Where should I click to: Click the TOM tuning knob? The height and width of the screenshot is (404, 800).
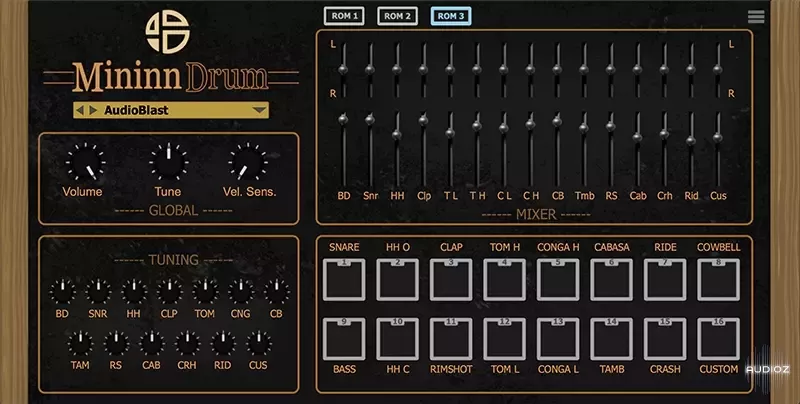click(205, 292)
